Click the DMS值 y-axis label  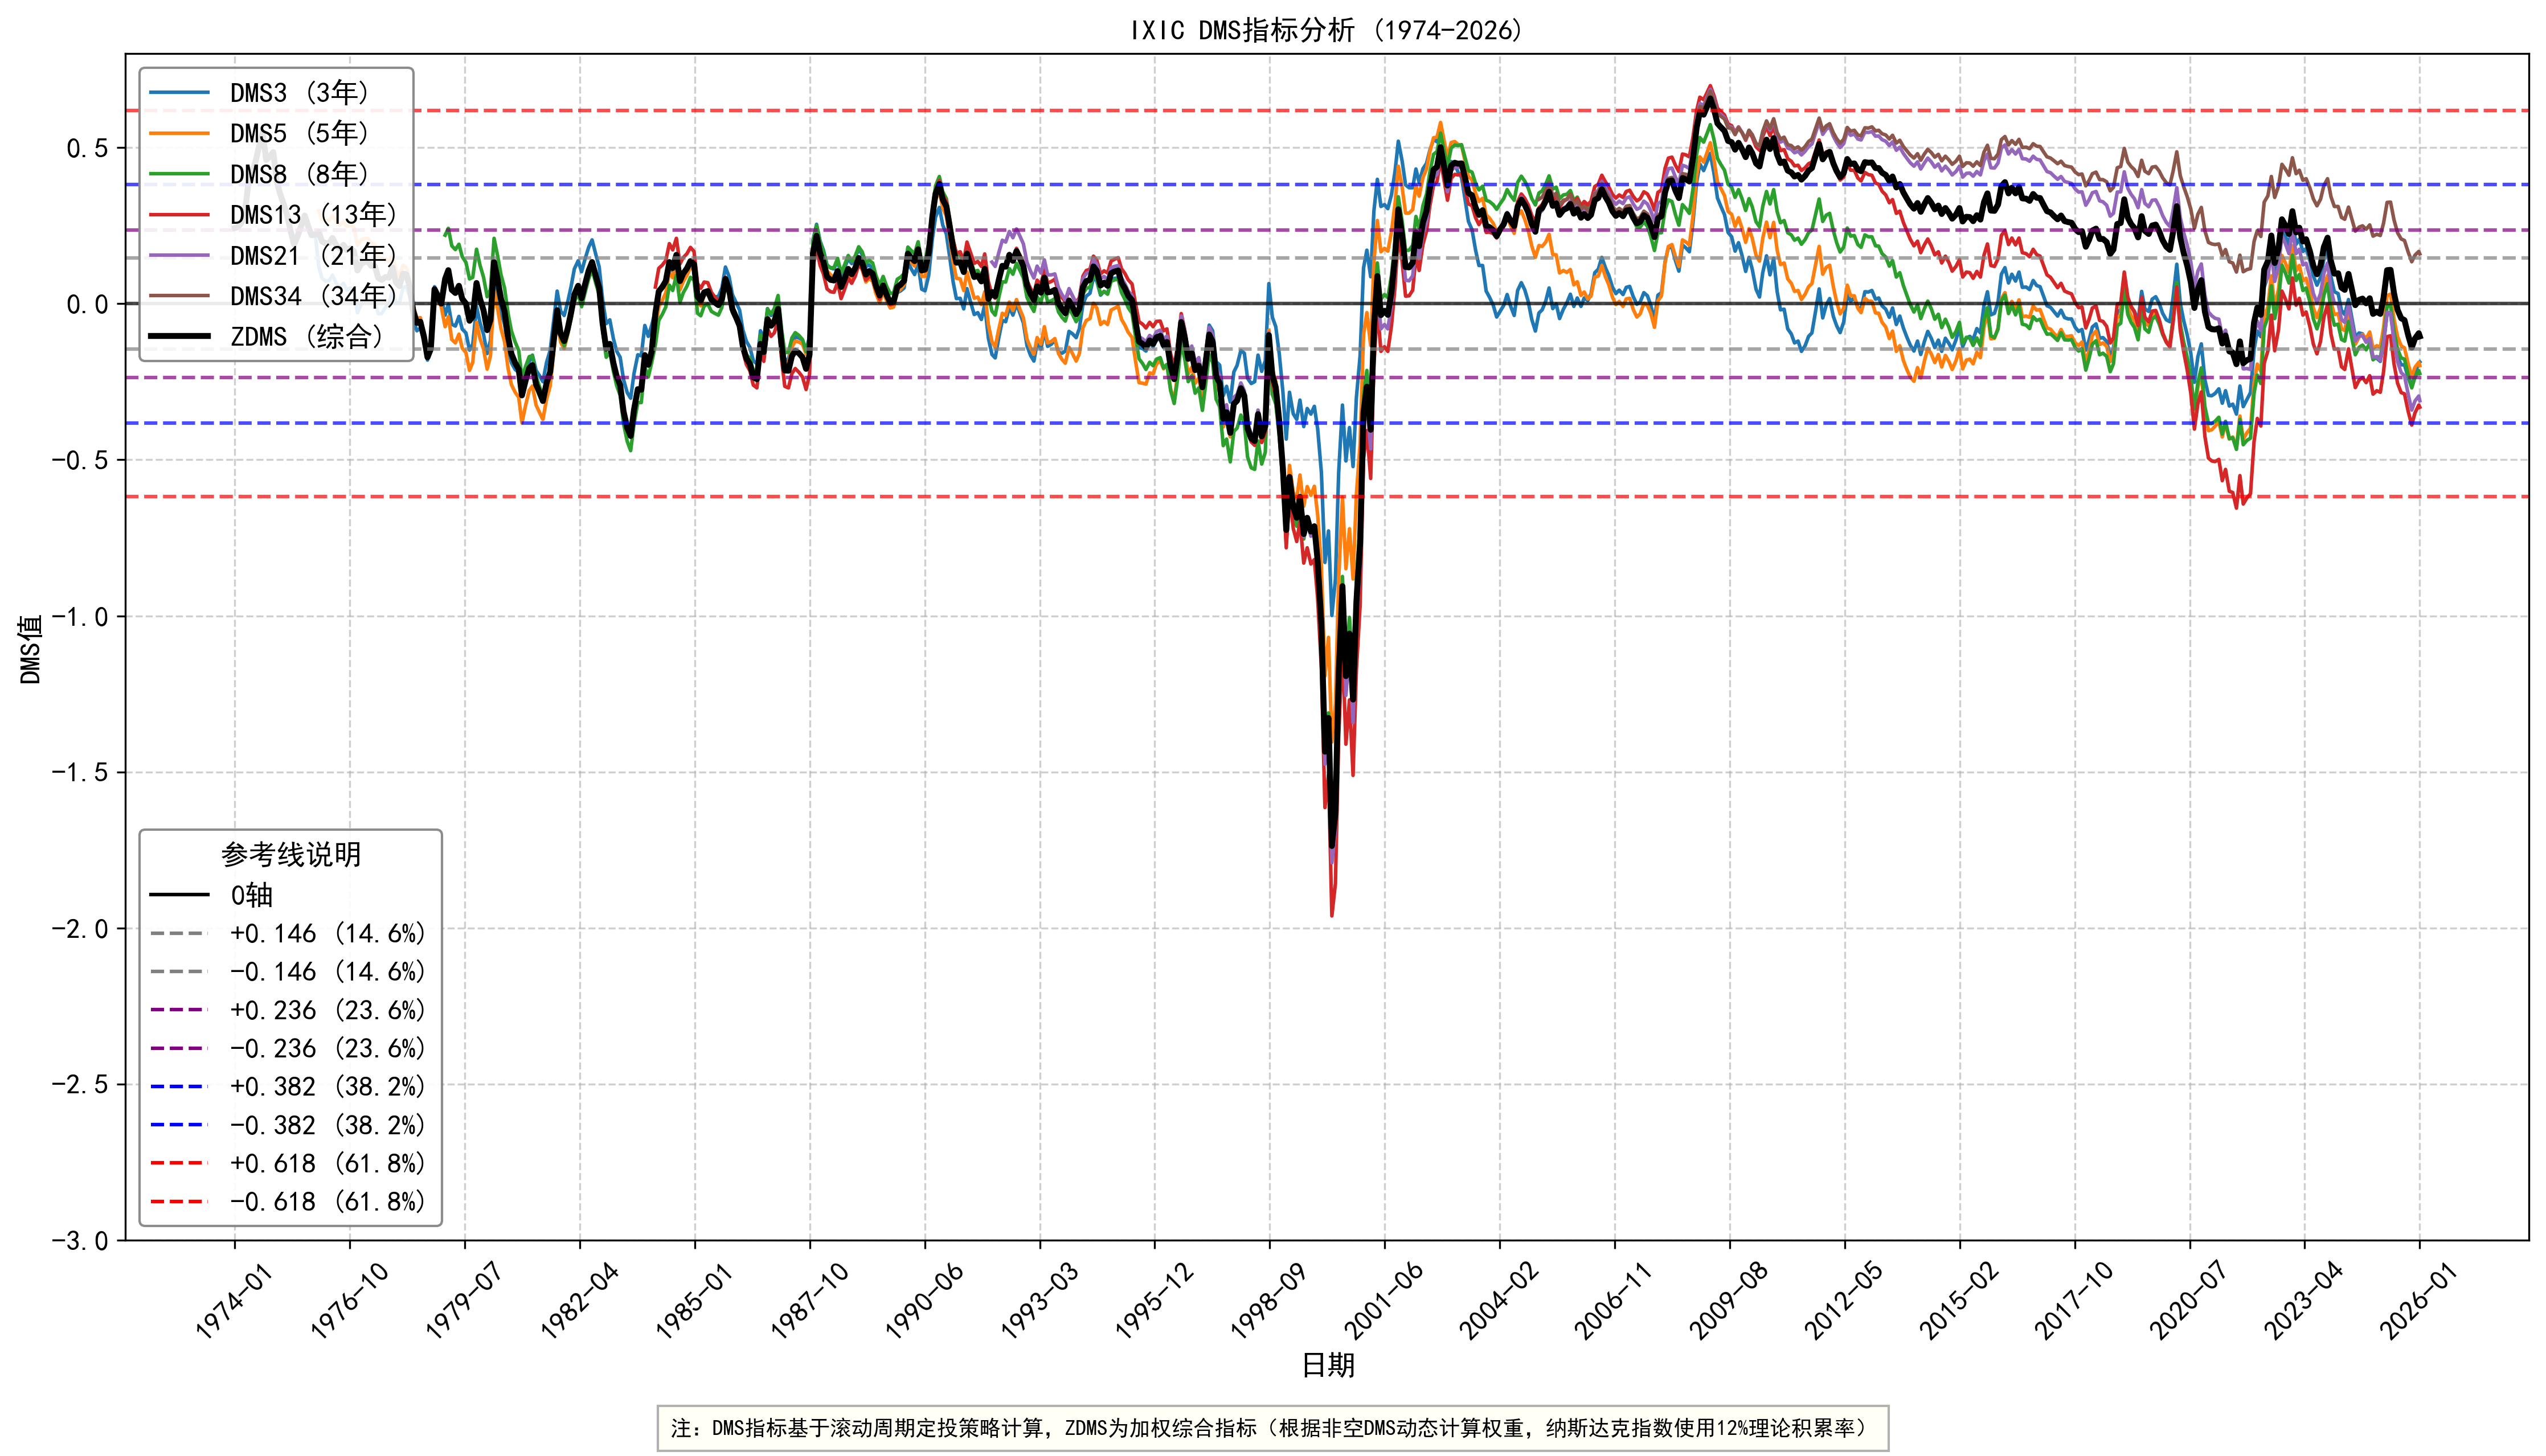click(x=31, y=649)
